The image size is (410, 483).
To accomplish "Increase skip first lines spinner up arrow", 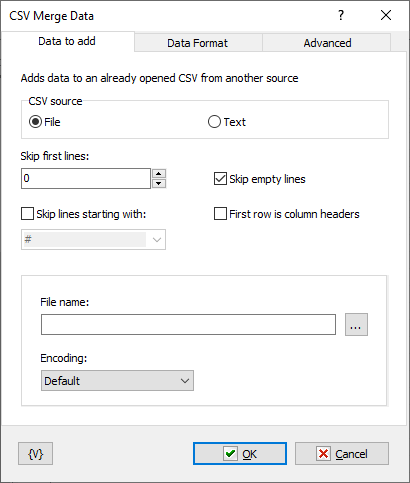I will click(159, 174).
